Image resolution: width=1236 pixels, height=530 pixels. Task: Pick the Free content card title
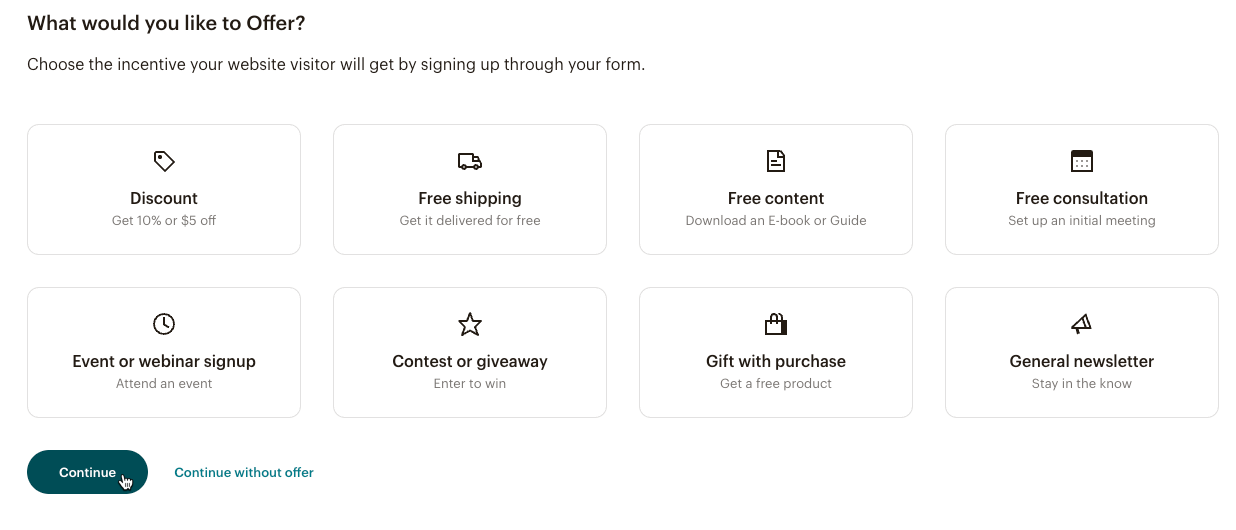[x=776, y=198]
